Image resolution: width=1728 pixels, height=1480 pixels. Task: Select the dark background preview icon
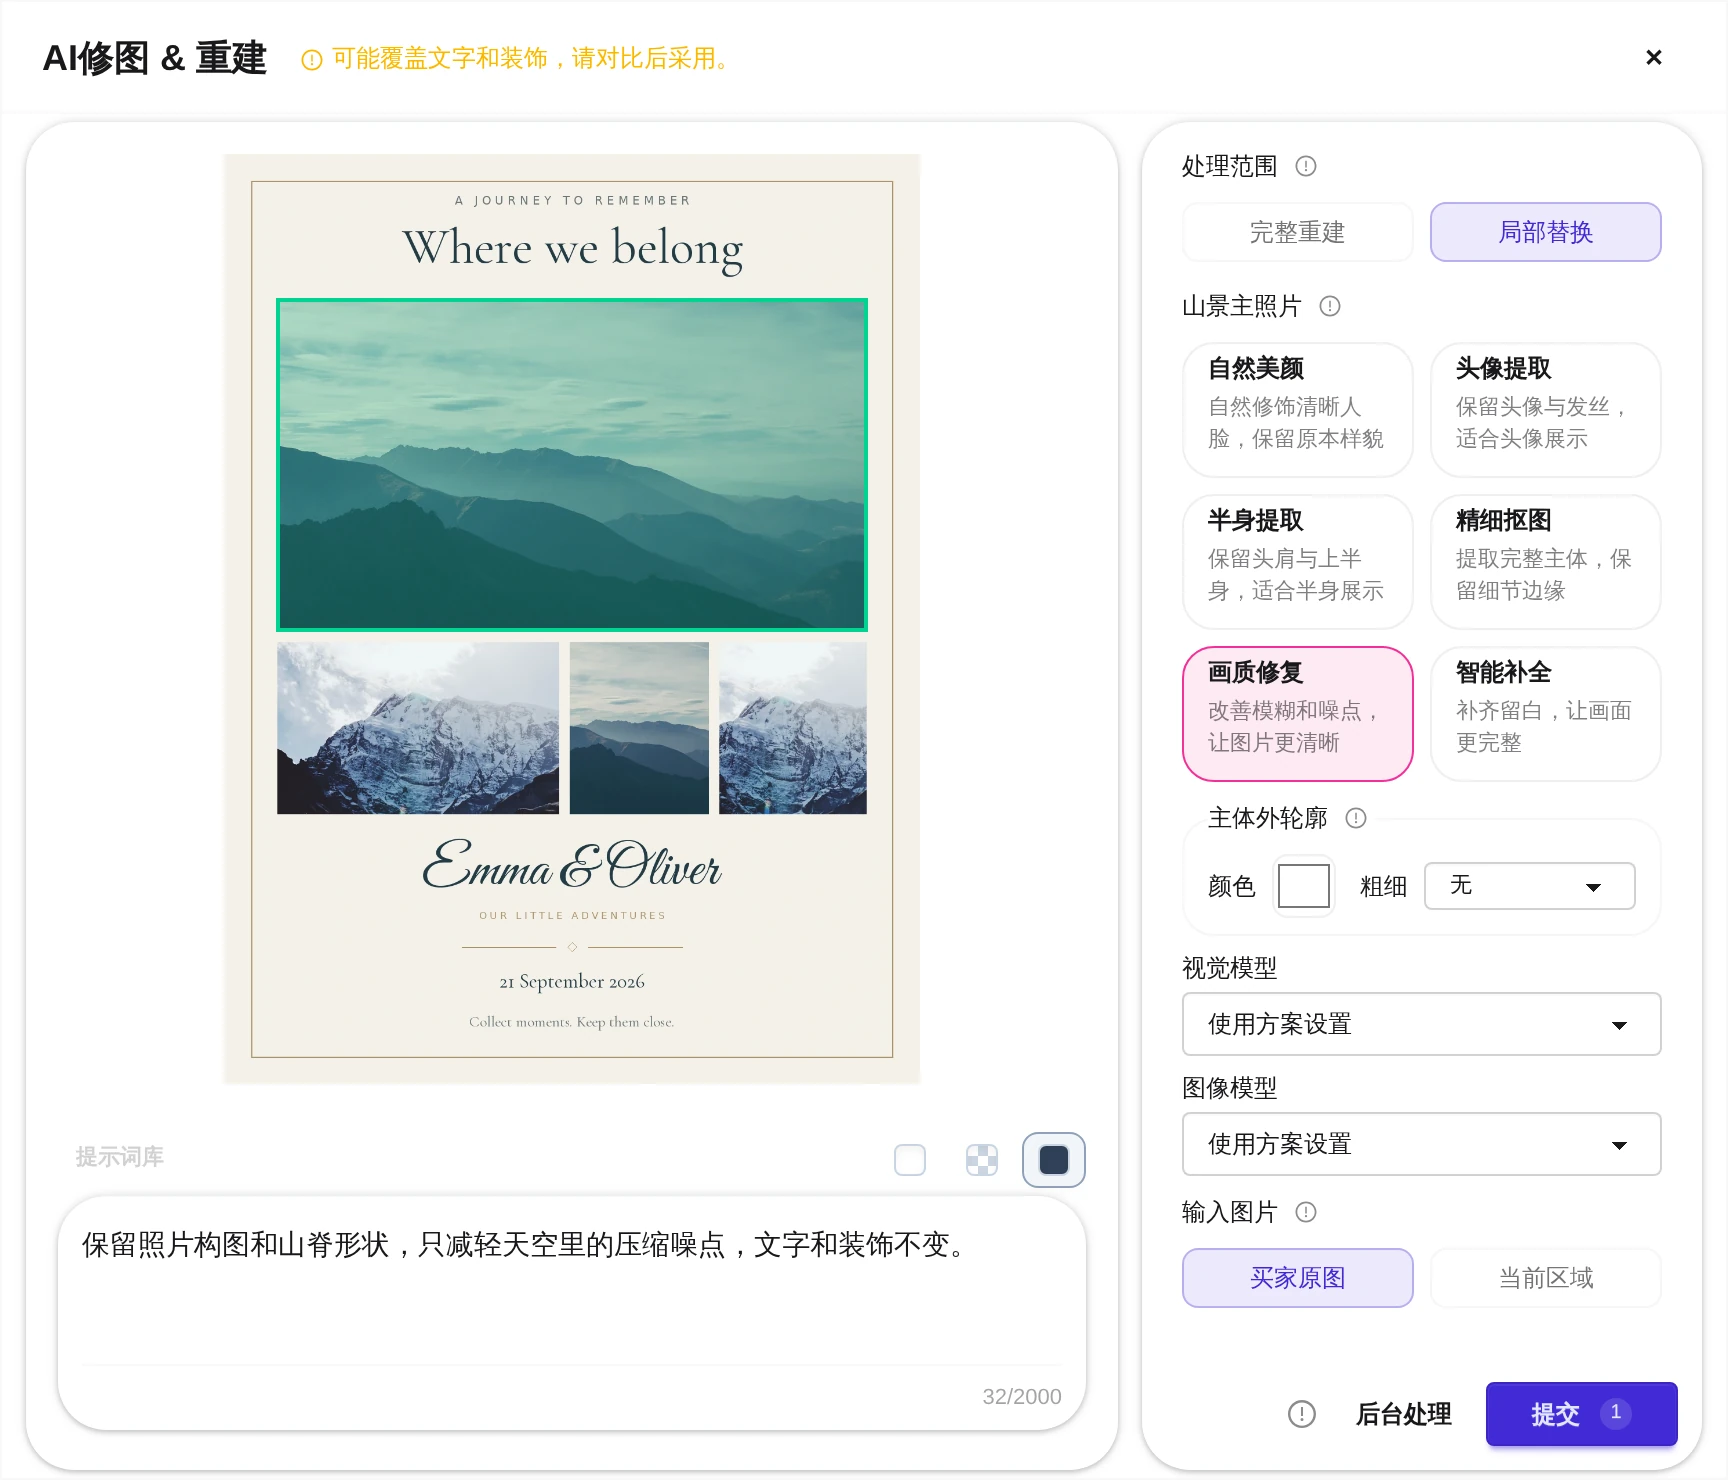pos(1054,1160)
